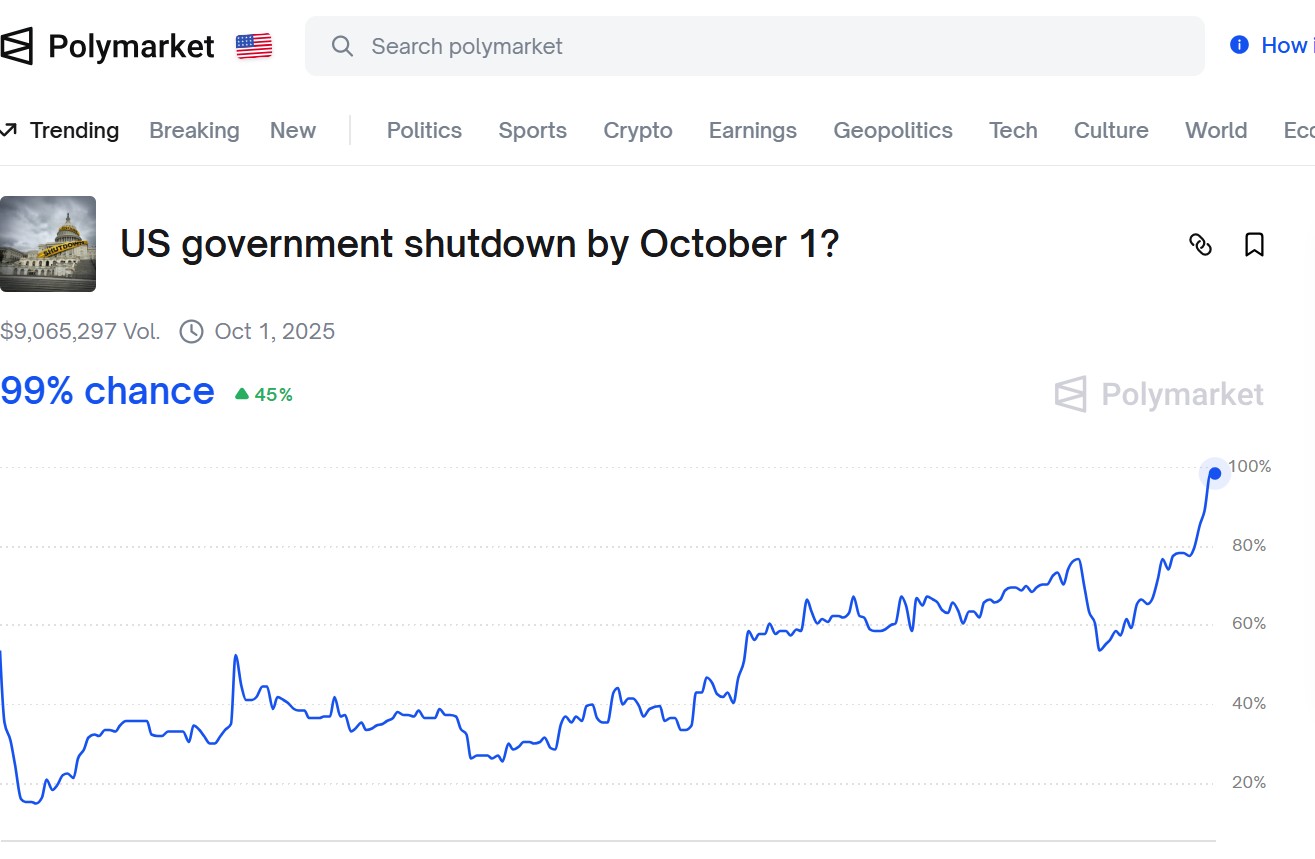Open the Tech category
The image size is (1315, 859).
1013,130
